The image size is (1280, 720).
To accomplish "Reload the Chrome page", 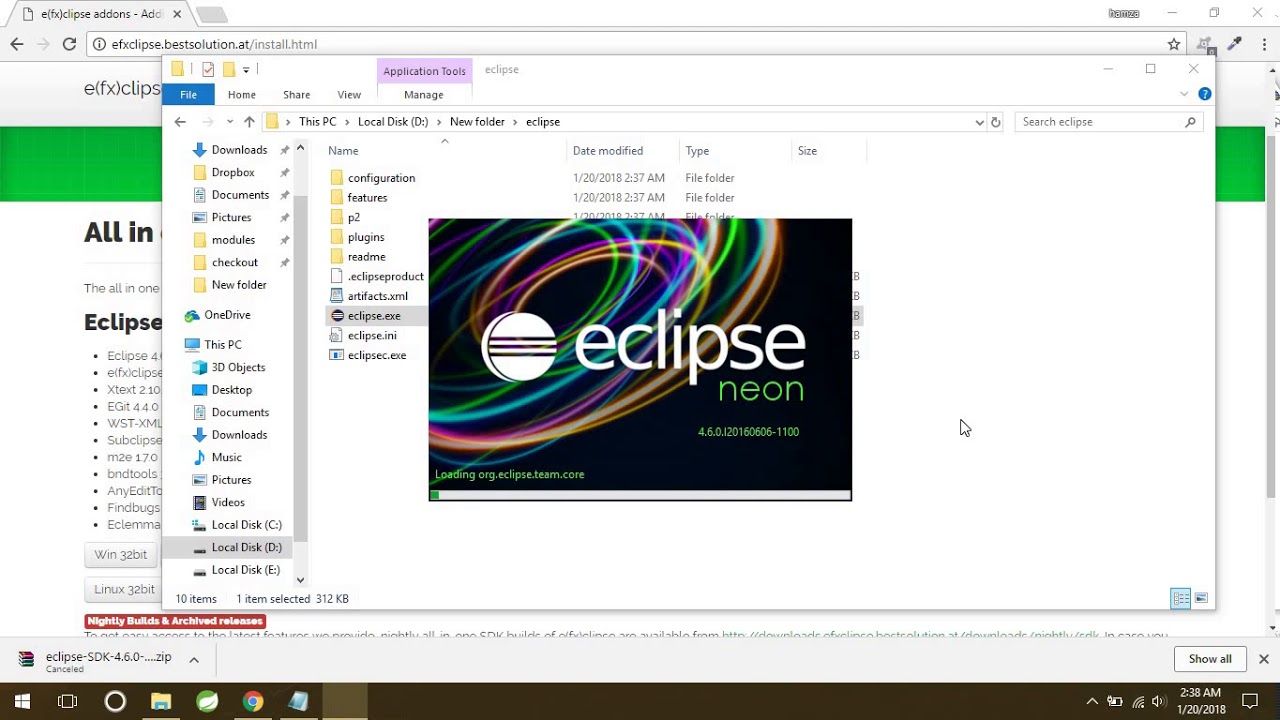I will pos(69,44).
